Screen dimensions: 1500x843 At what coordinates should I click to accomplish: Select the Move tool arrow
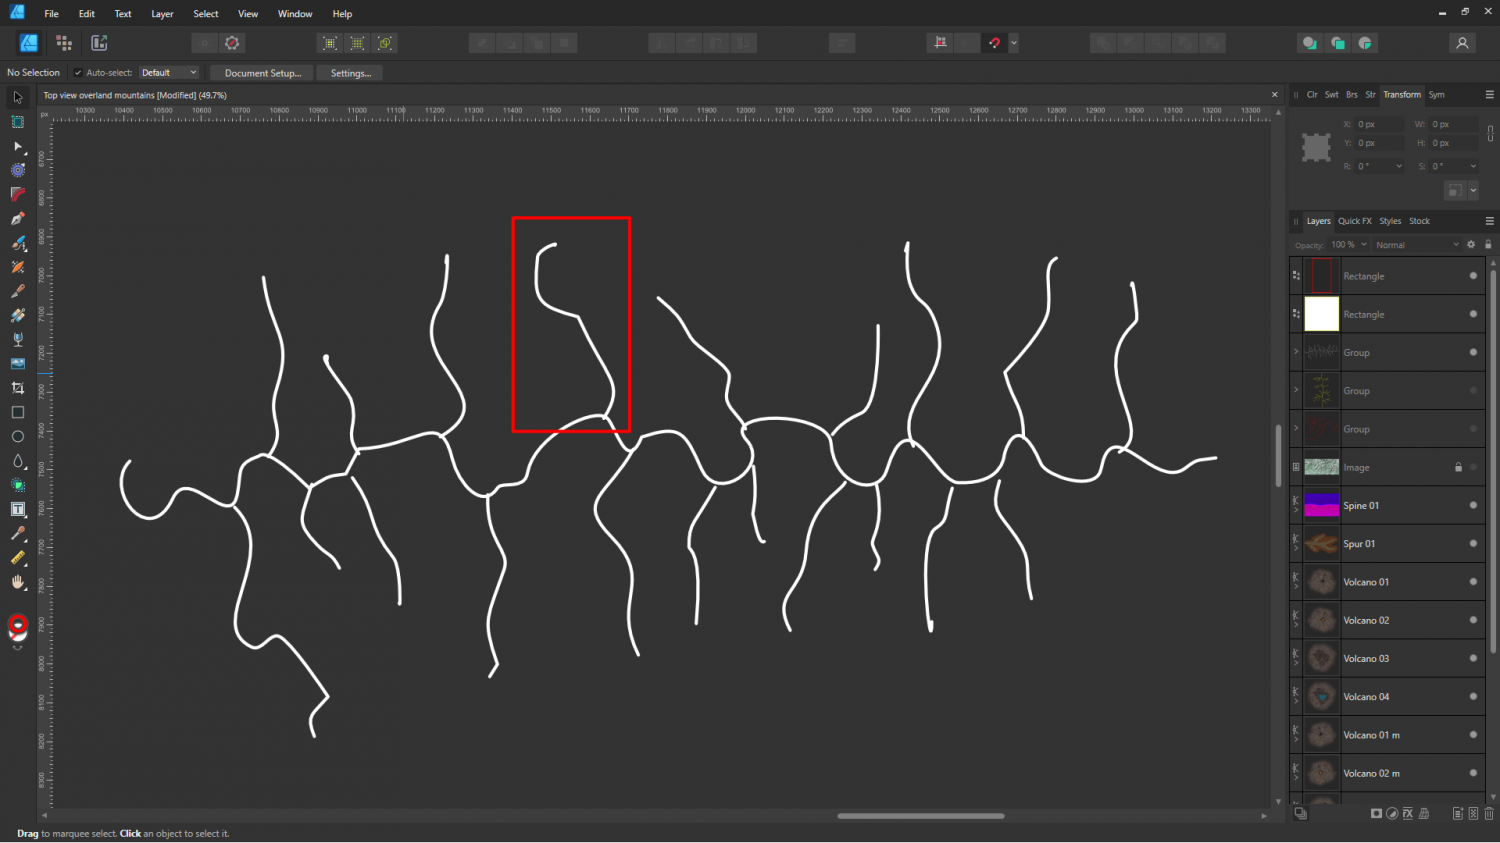click(x=18, y=97)
